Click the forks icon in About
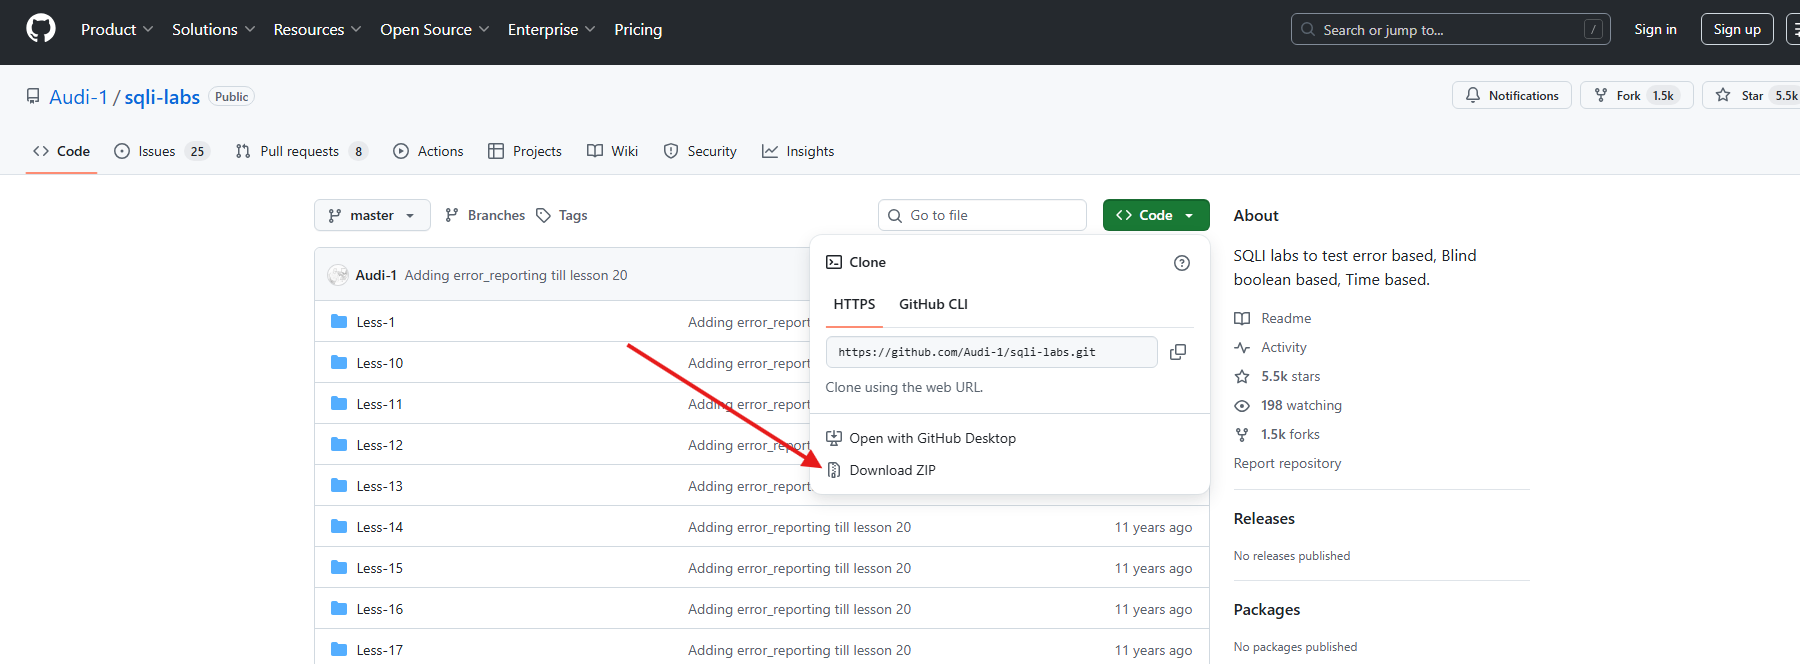 pyautogui.click(x=1242, y=434)
